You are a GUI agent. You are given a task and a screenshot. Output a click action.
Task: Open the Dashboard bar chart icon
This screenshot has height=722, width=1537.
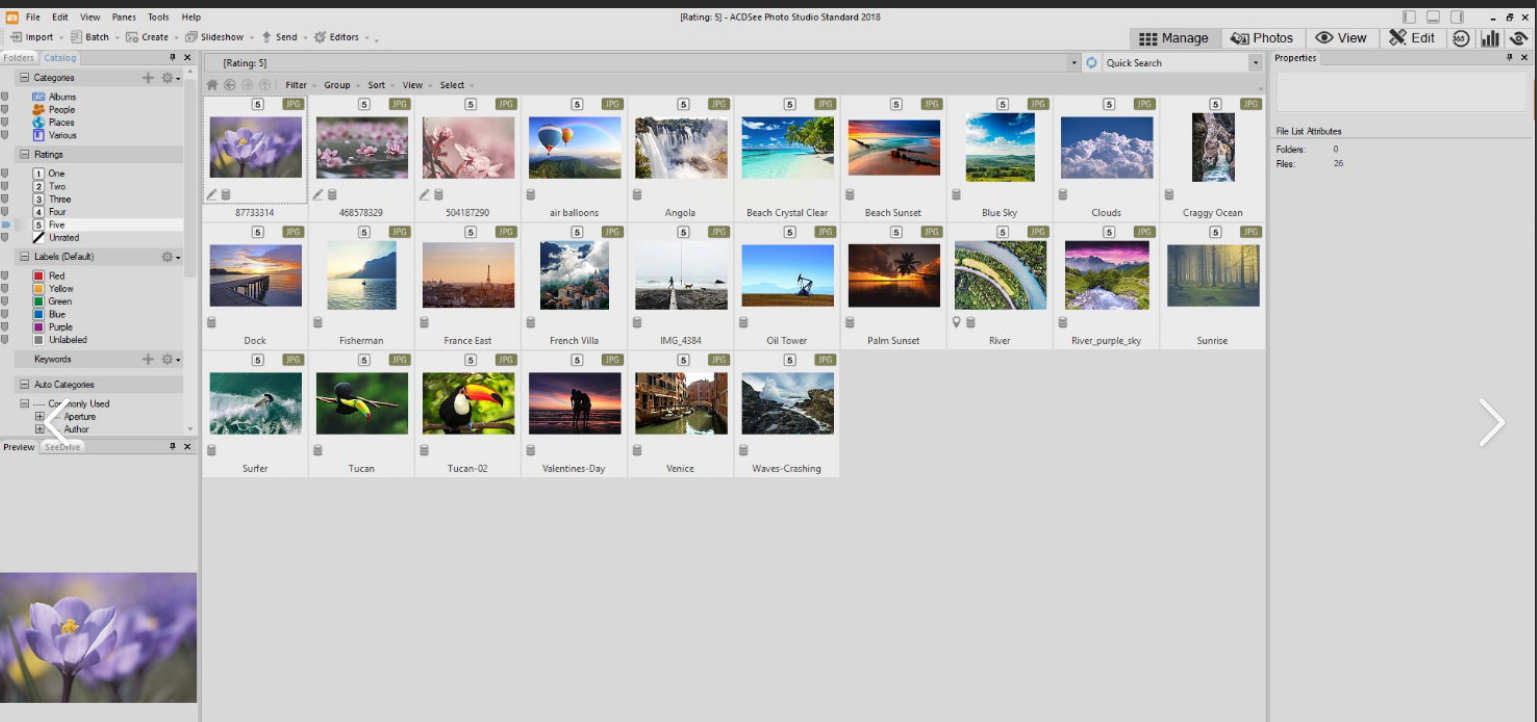coord(1490,38)
